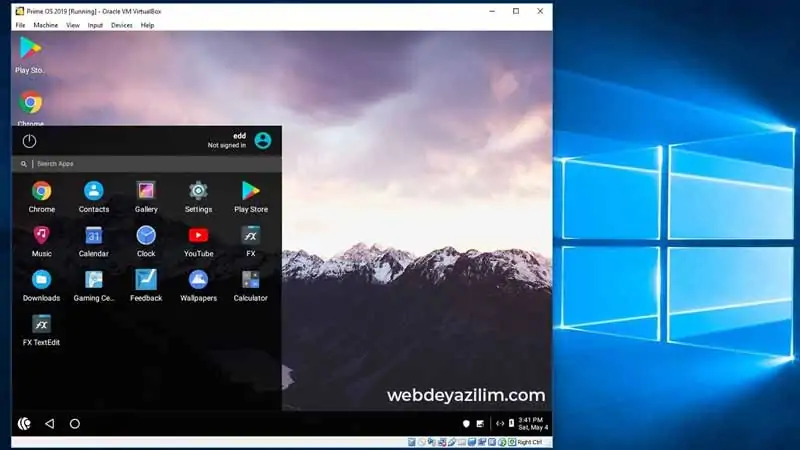The height and width of the screenshot is (450, 800).
Task: Open Settings from the app drawer
Action: pyautogui.click(x=198, y=196)
